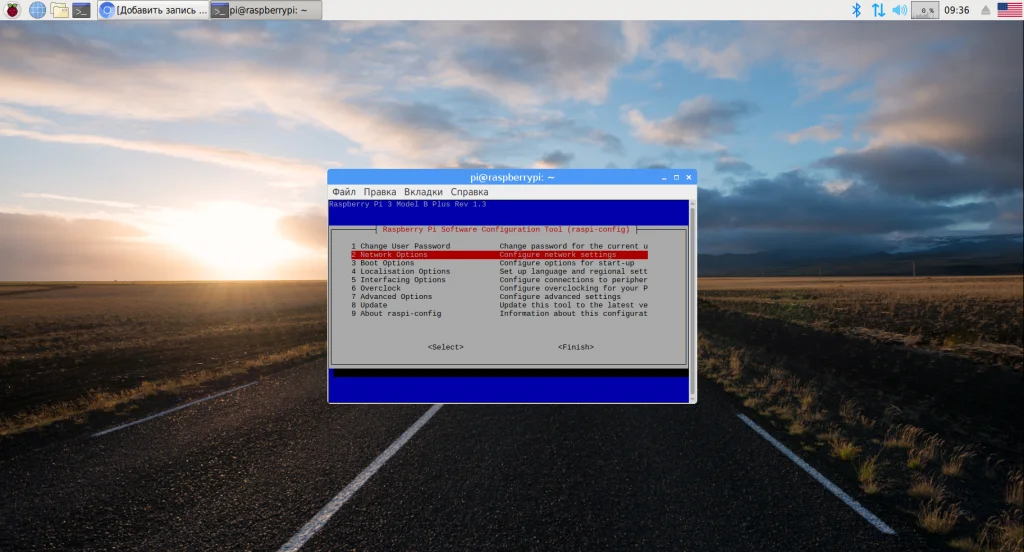Screen dimensions: 1024x552
Task: Select 5 Interfacing Options entry
Action: click(499, 280)
